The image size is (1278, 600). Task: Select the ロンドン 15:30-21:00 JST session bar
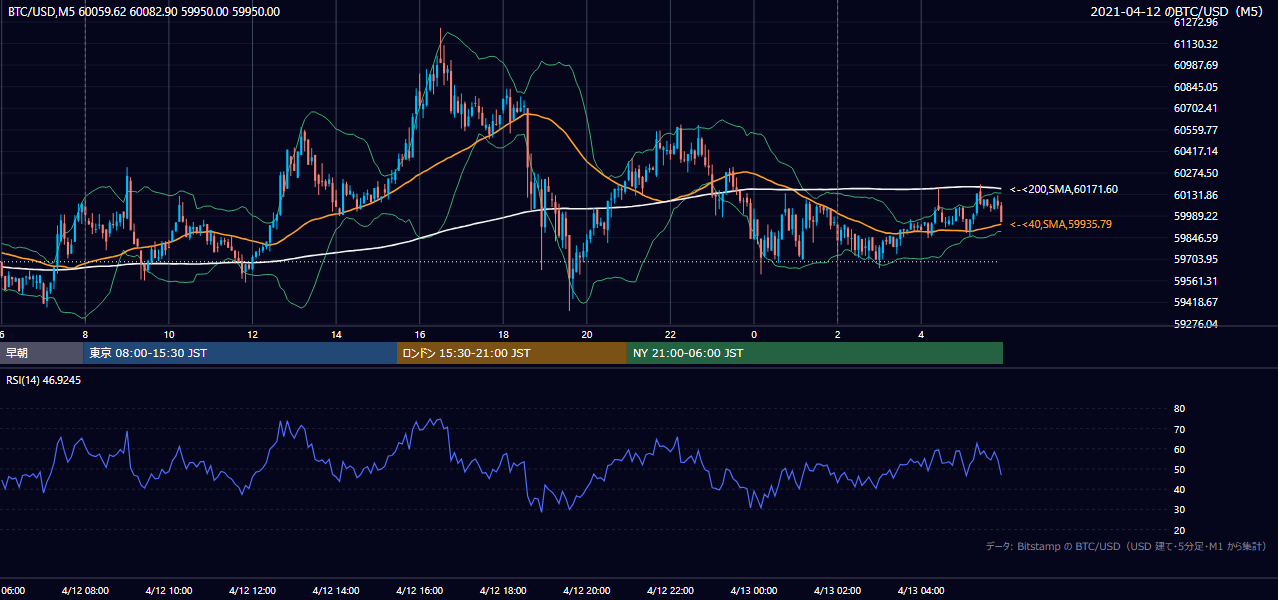[512, 353]
